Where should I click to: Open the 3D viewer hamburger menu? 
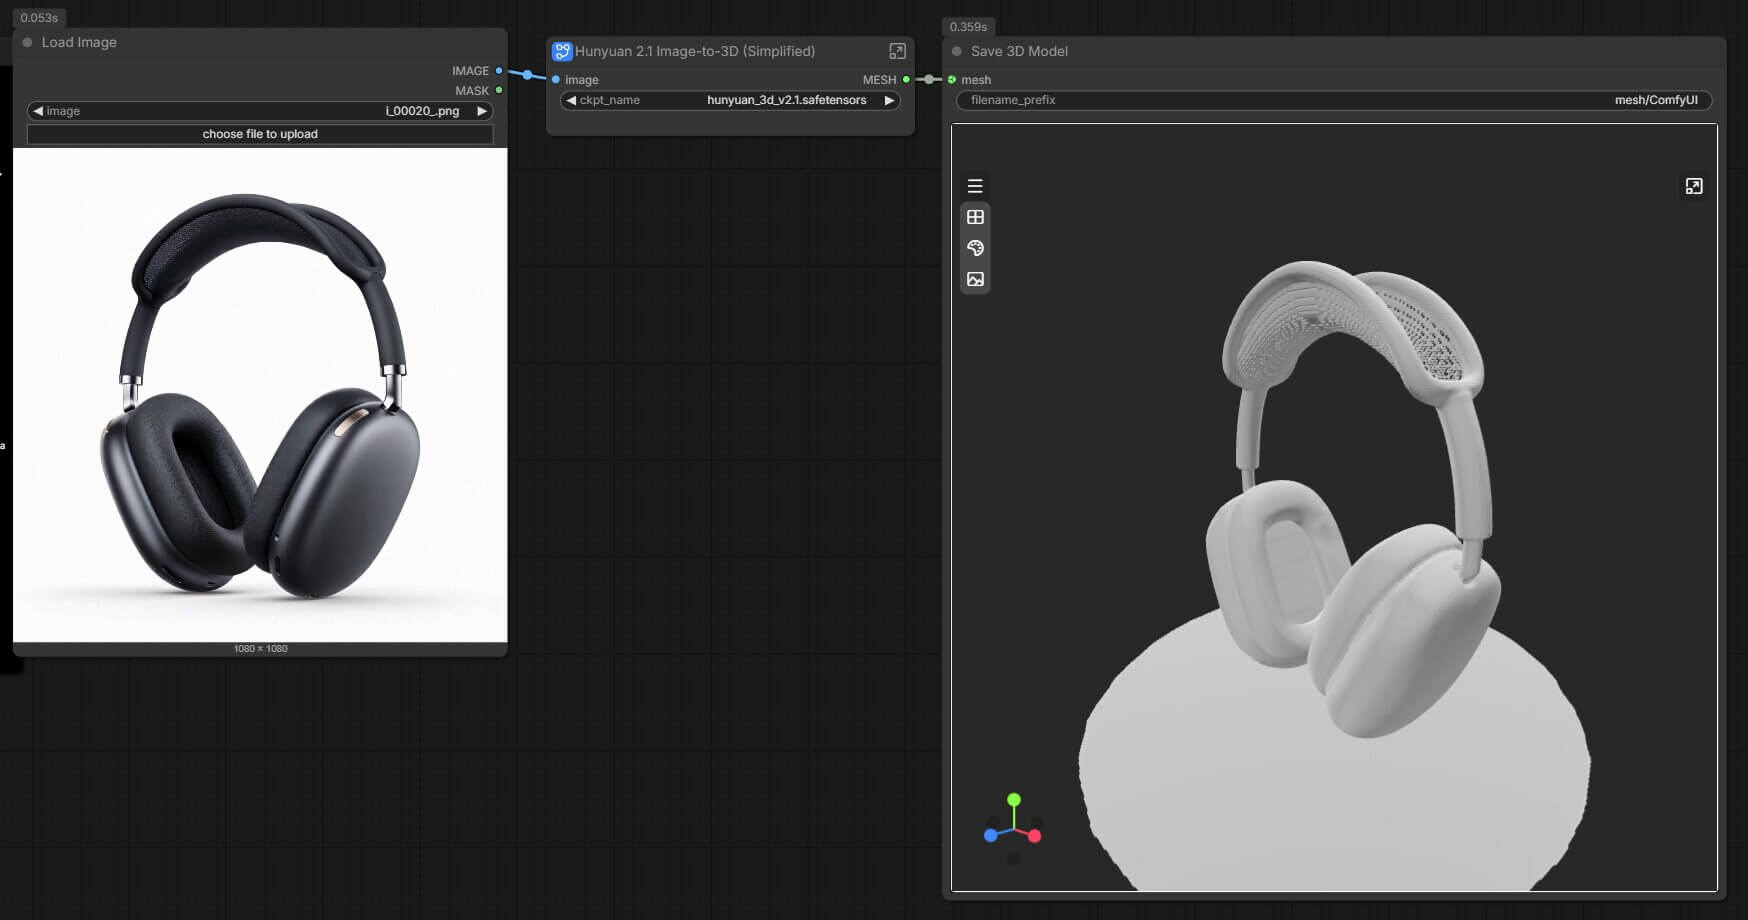(x=975, y=186)
